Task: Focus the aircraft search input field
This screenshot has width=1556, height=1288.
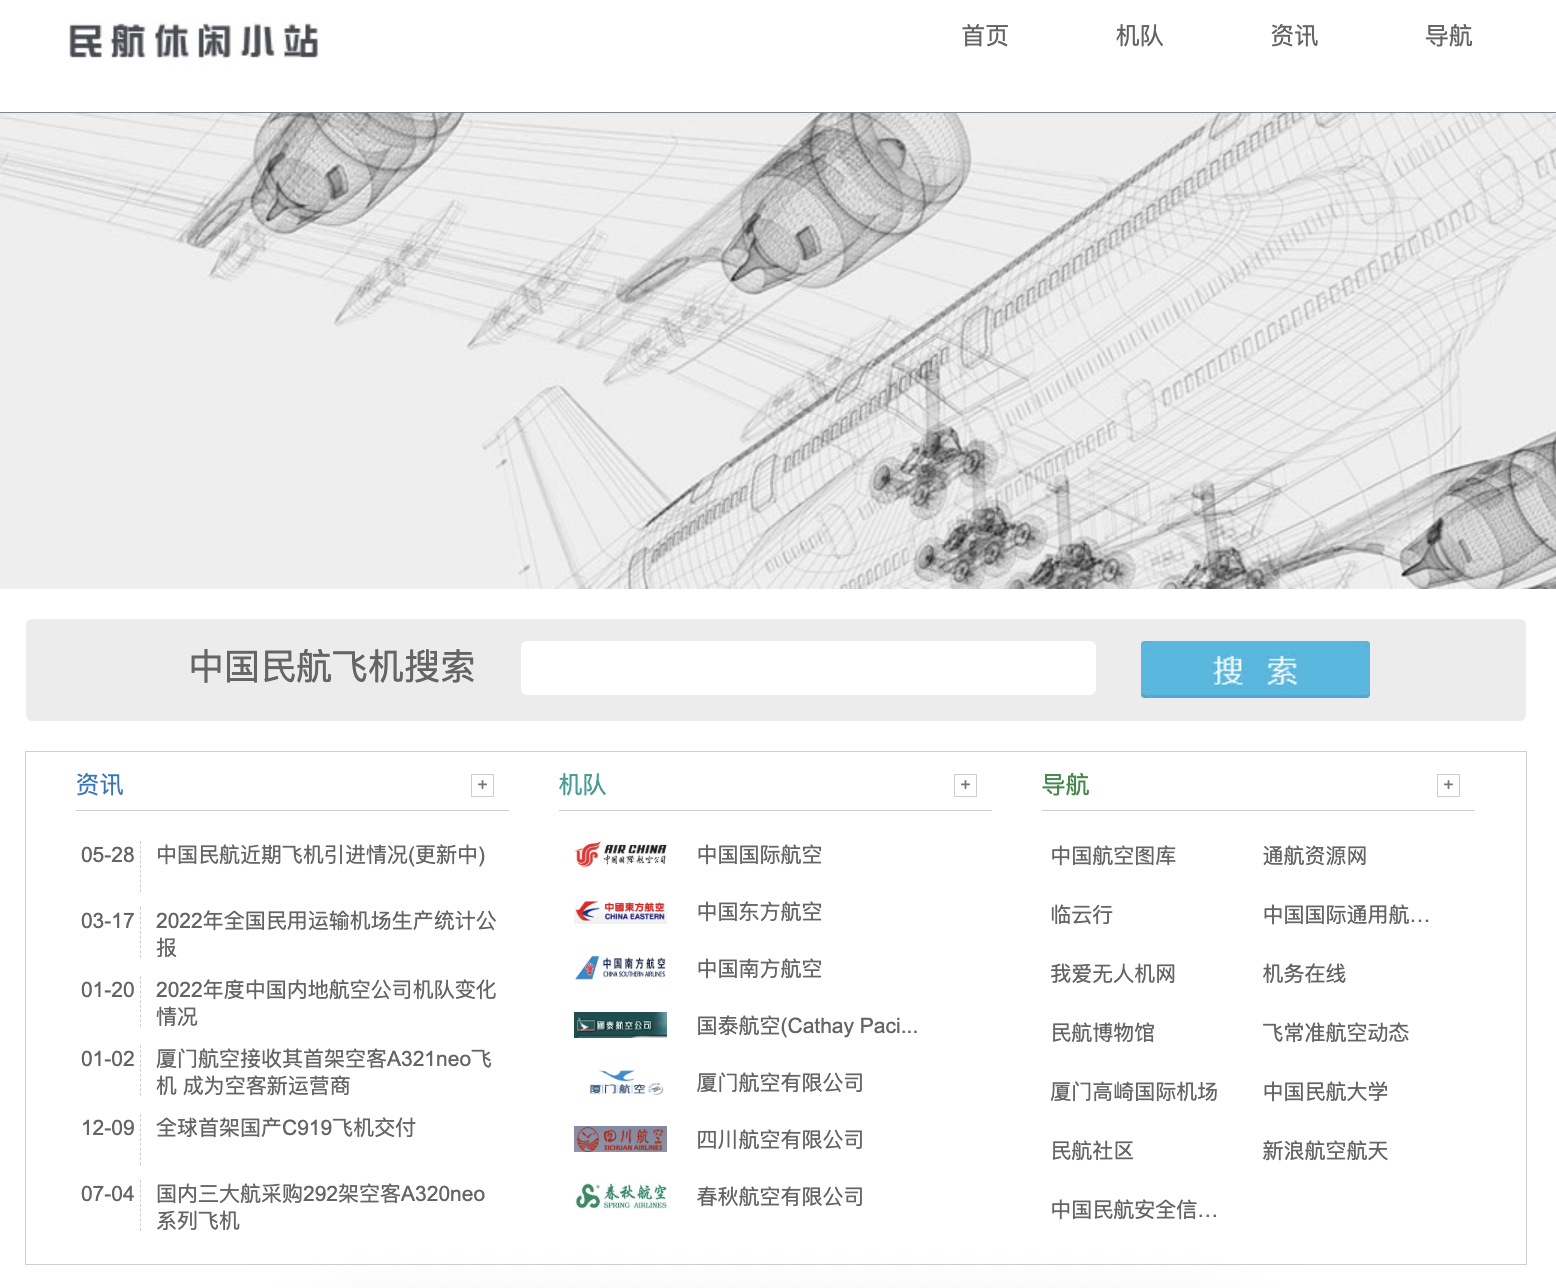Action: [x=808, y=668]
